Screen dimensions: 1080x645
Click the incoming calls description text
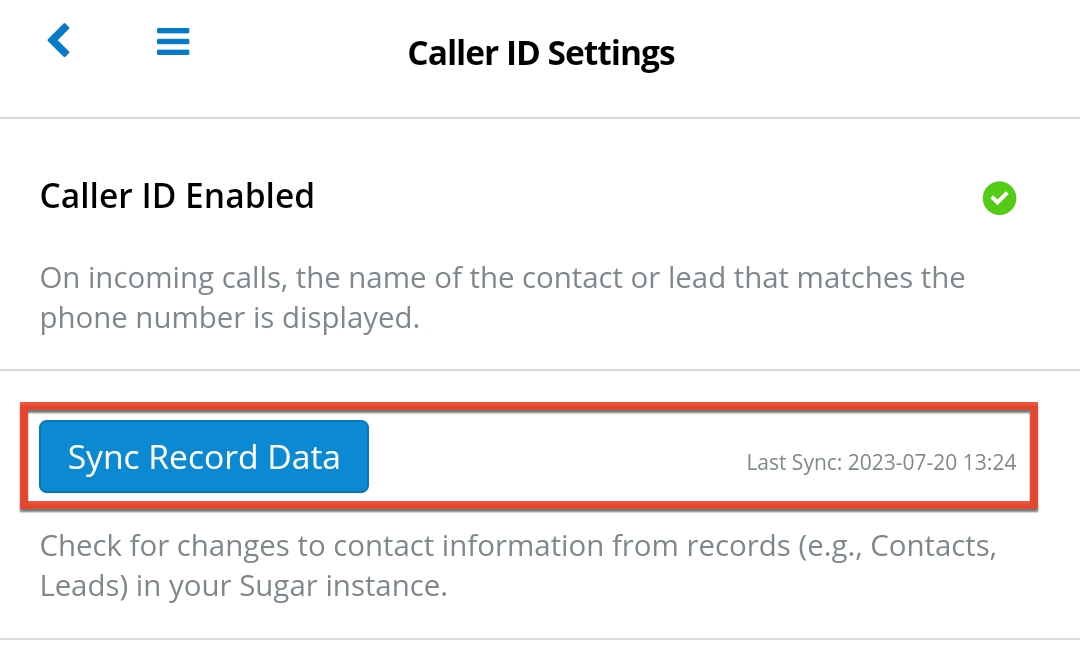pos(502,297)
